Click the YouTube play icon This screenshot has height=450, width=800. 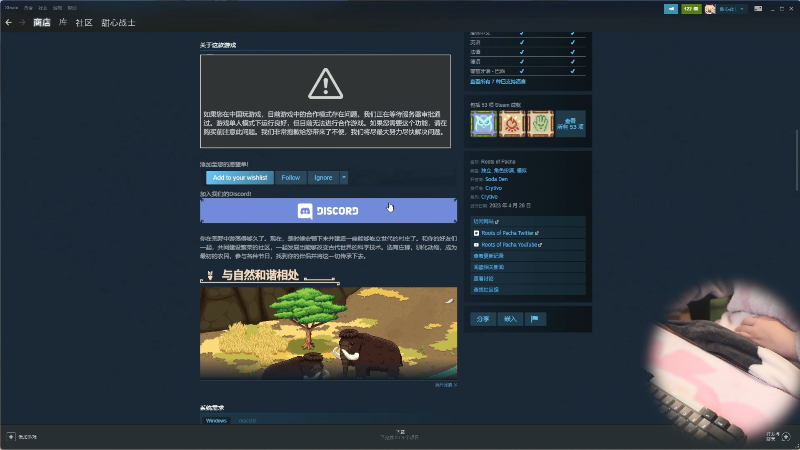[476, 245]
